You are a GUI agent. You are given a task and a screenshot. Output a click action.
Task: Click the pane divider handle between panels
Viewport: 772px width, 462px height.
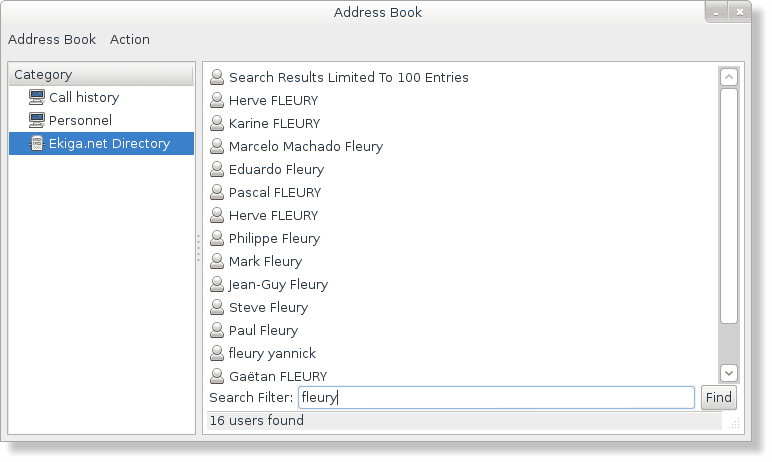pos(198,248)
